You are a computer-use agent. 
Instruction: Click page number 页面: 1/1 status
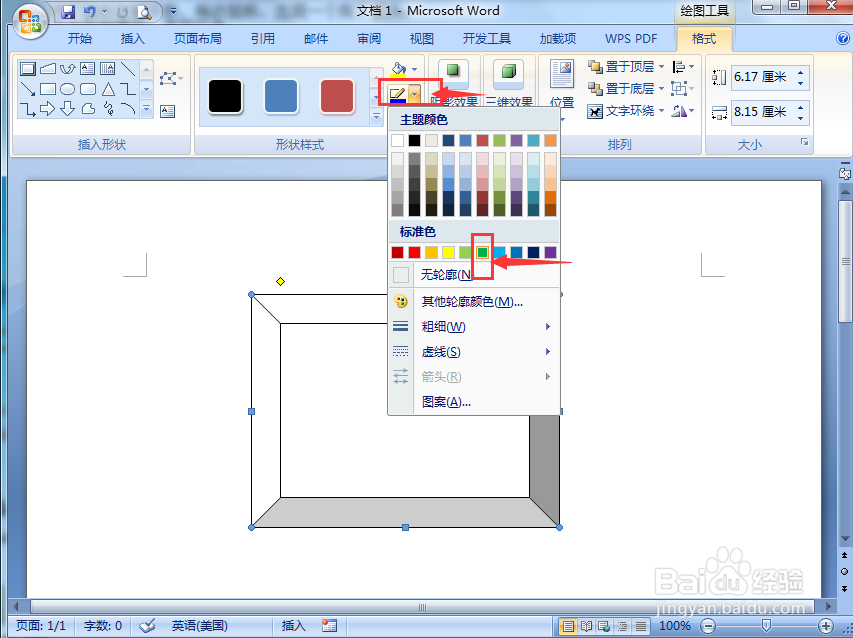41,625
